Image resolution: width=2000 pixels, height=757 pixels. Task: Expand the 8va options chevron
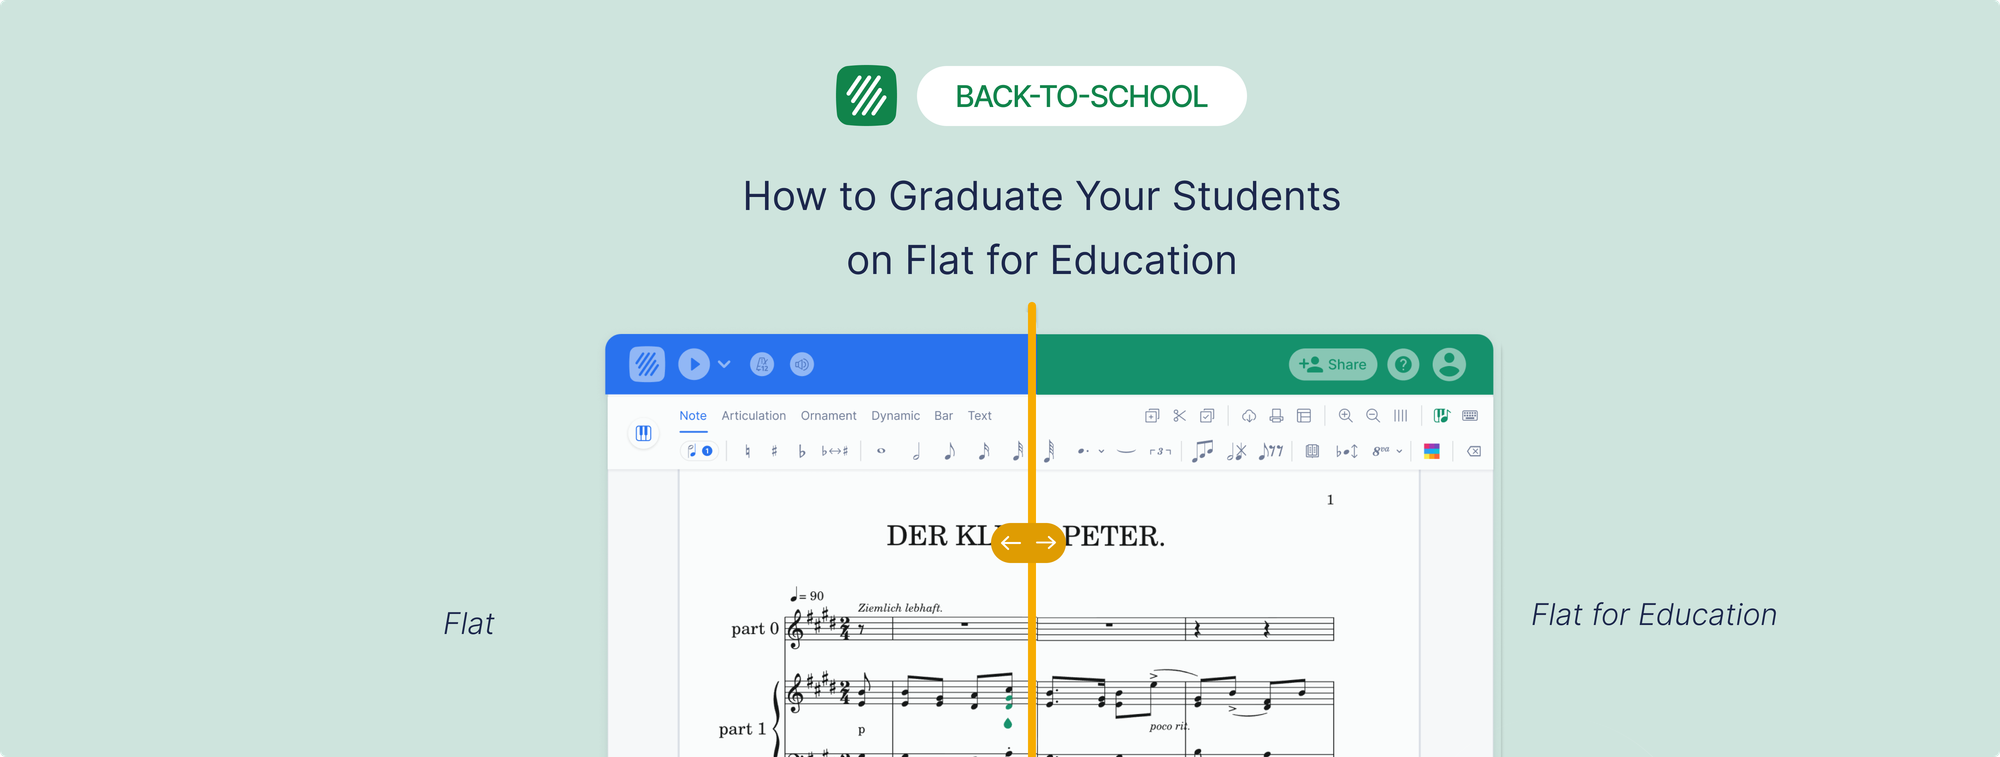(x=1399, y=451)
